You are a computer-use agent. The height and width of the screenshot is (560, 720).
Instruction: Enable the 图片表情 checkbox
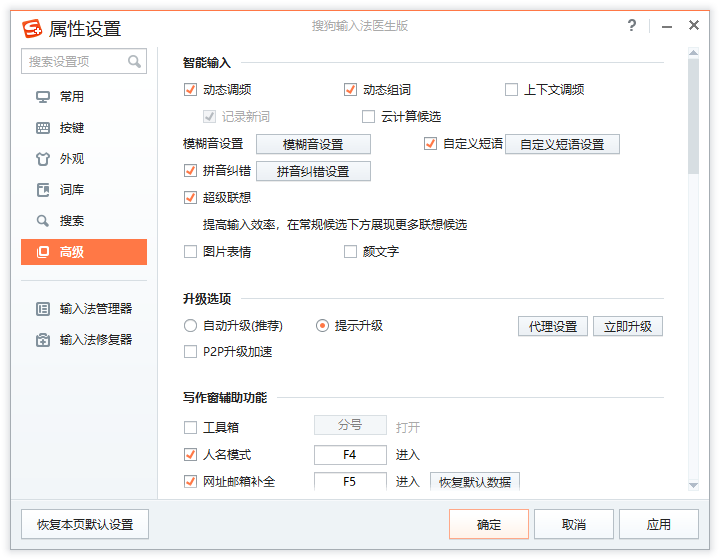[190, 252]
